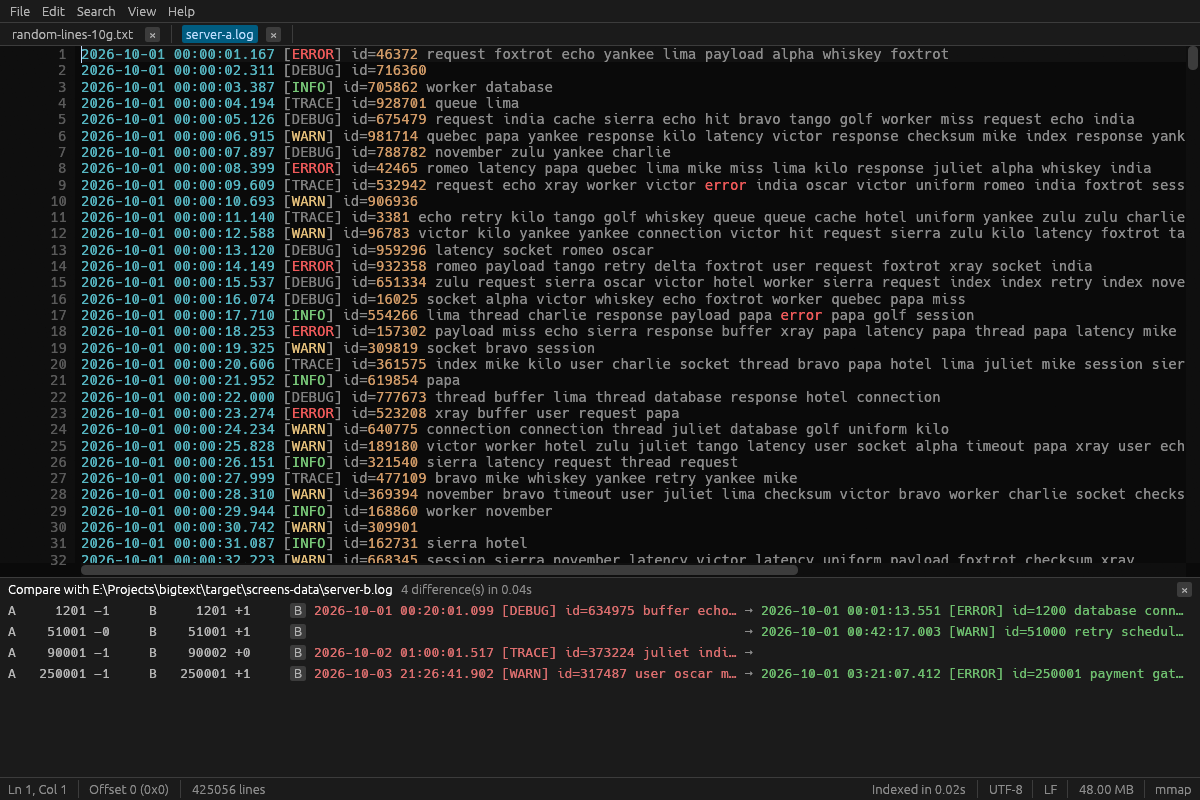Open the Help menu

pos(182,11)
